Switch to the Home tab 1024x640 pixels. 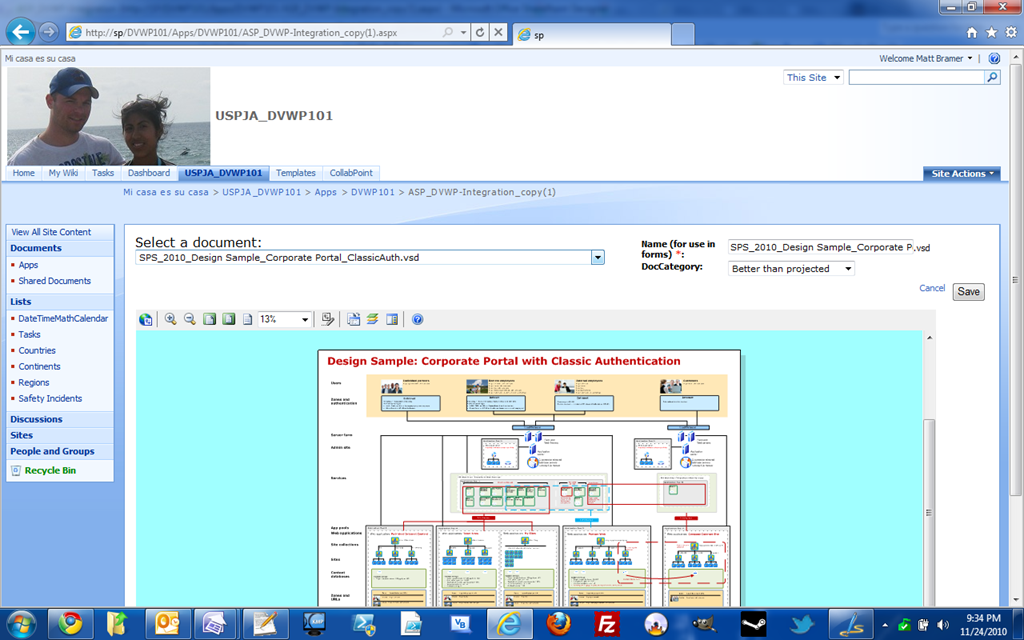pos(24,173)
